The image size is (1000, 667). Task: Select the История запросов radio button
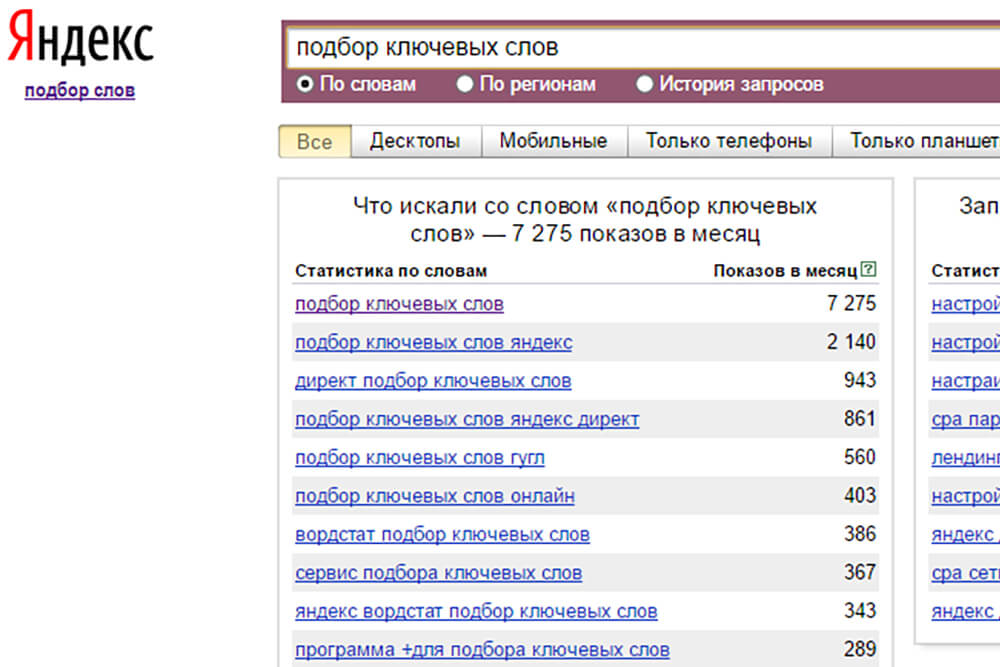point(644,84)
